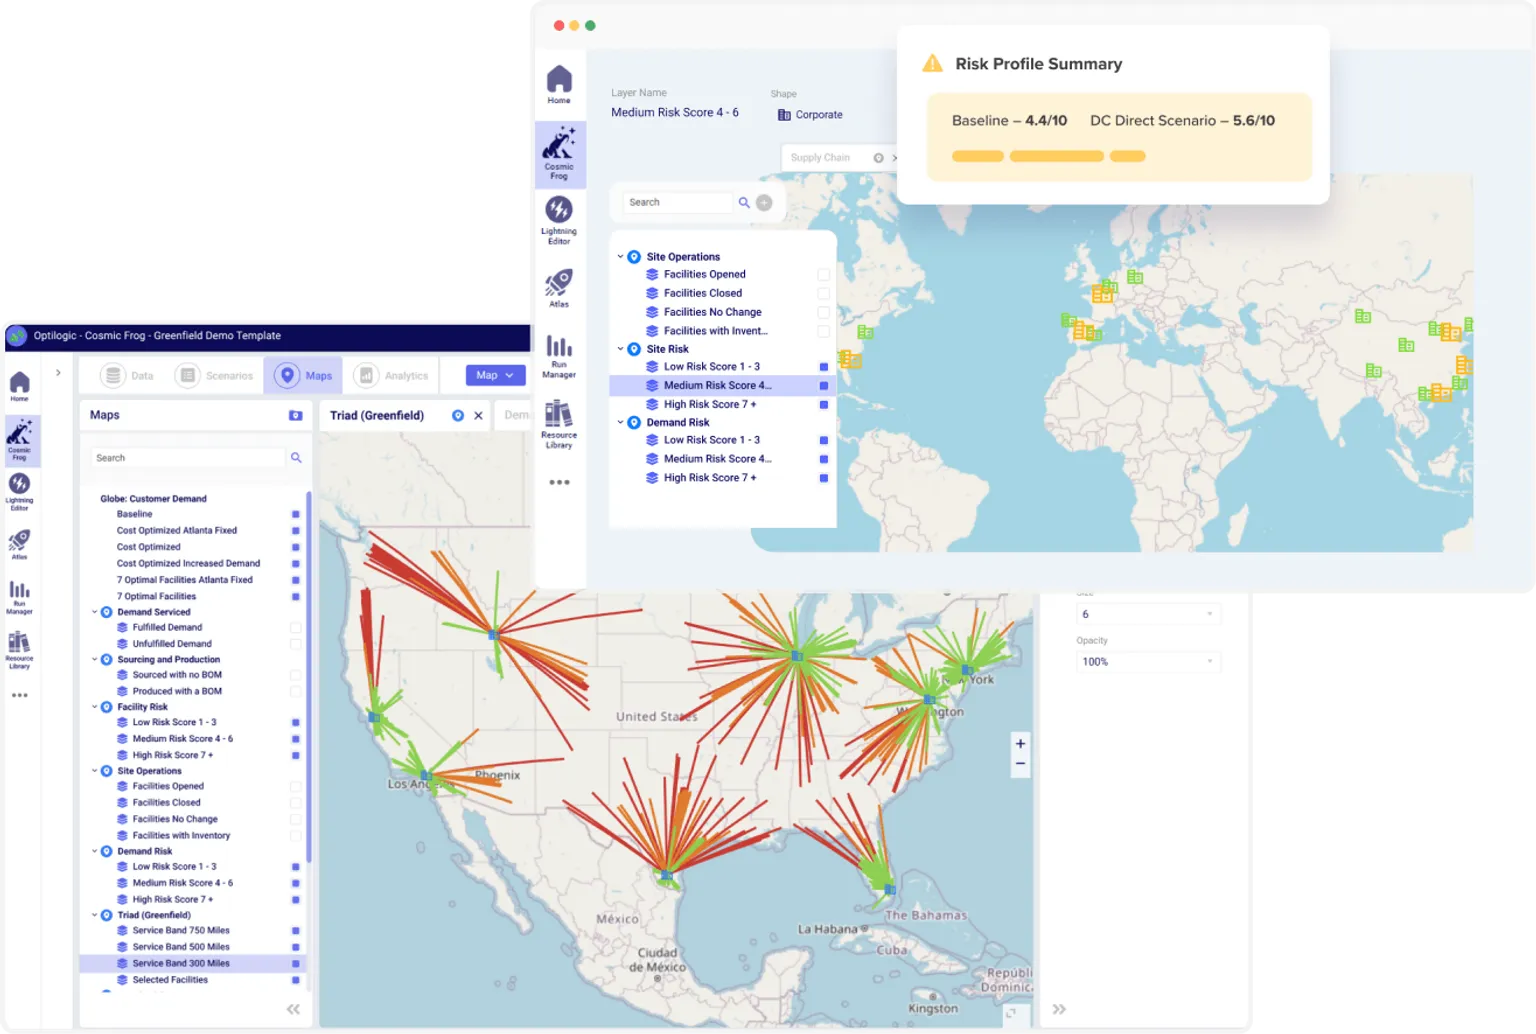Close the Triad (Greenfield) map tab
The width and height of the screenshot is (1536, 1034).
click(478, 415)
